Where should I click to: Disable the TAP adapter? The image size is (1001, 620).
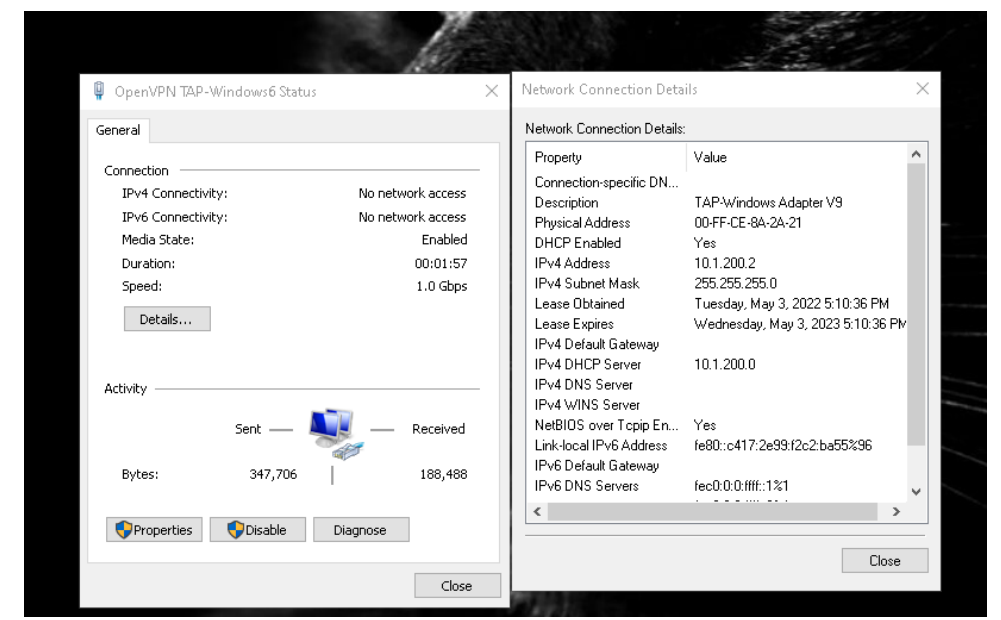pos(257,530)
